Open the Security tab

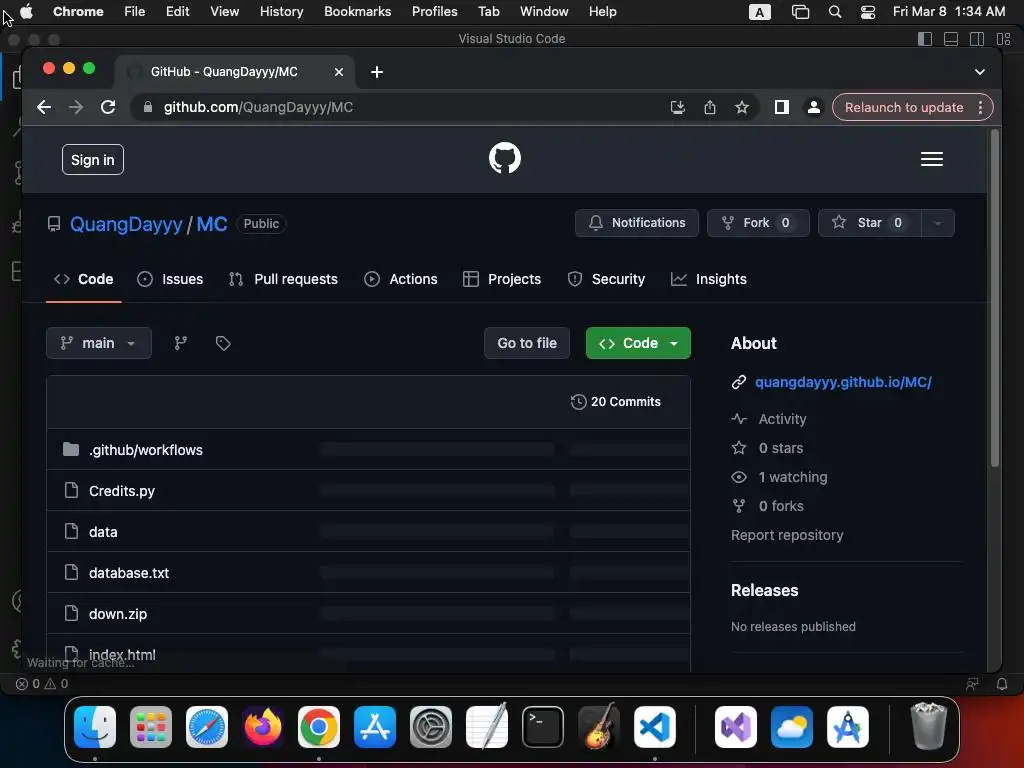[606, 279]
